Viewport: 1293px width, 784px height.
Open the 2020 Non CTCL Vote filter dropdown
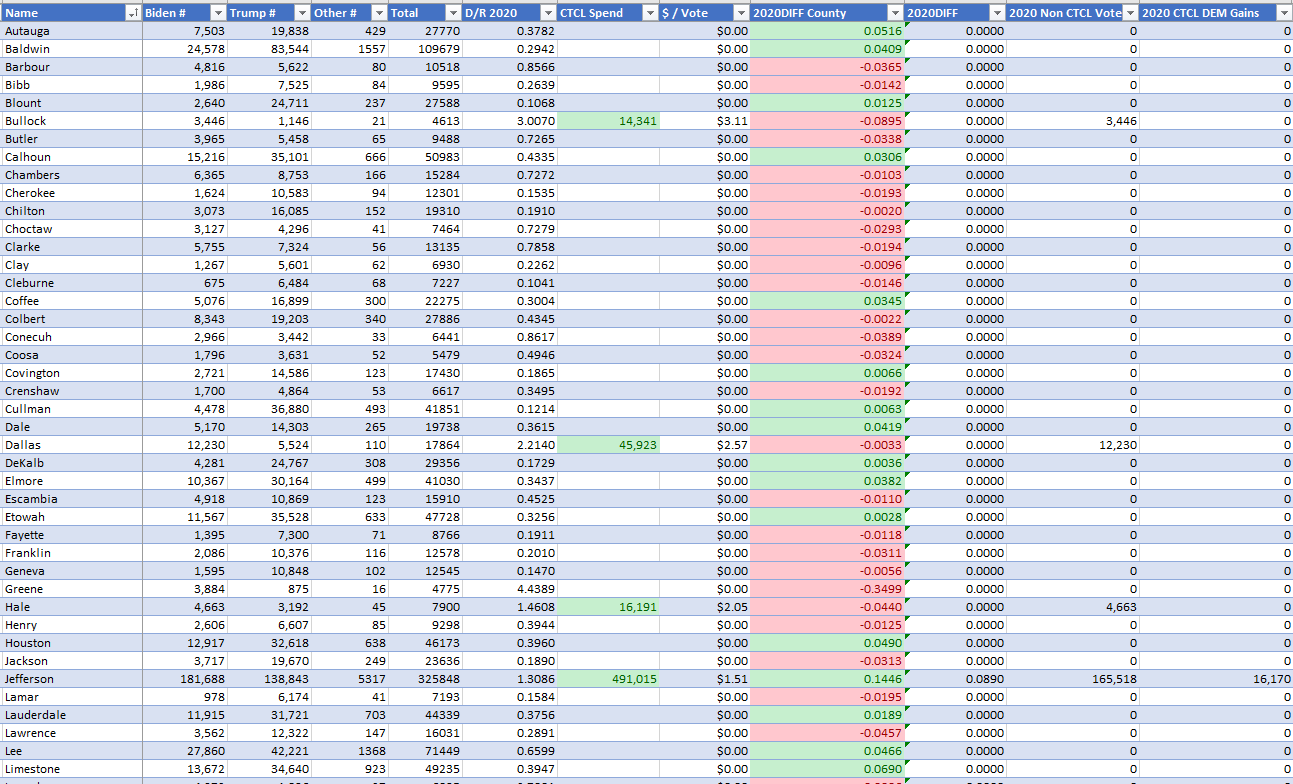[x=1131, y=13]
